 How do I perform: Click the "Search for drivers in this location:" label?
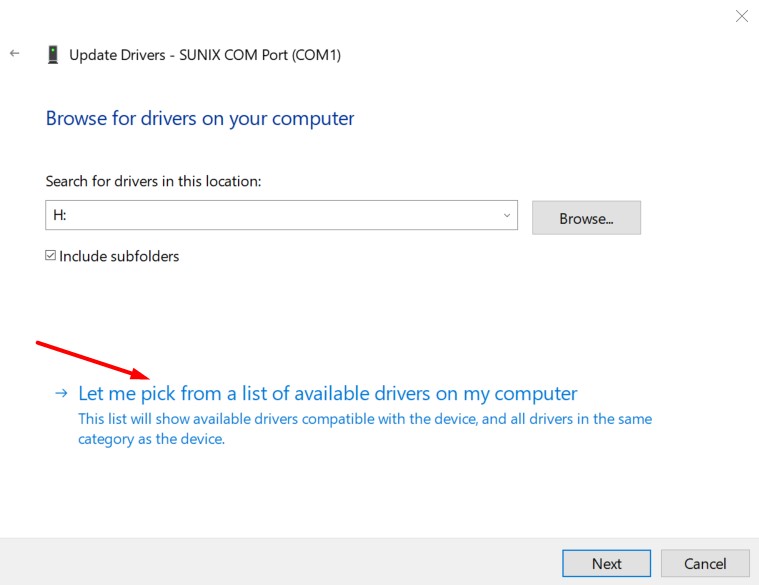(153, 181)
